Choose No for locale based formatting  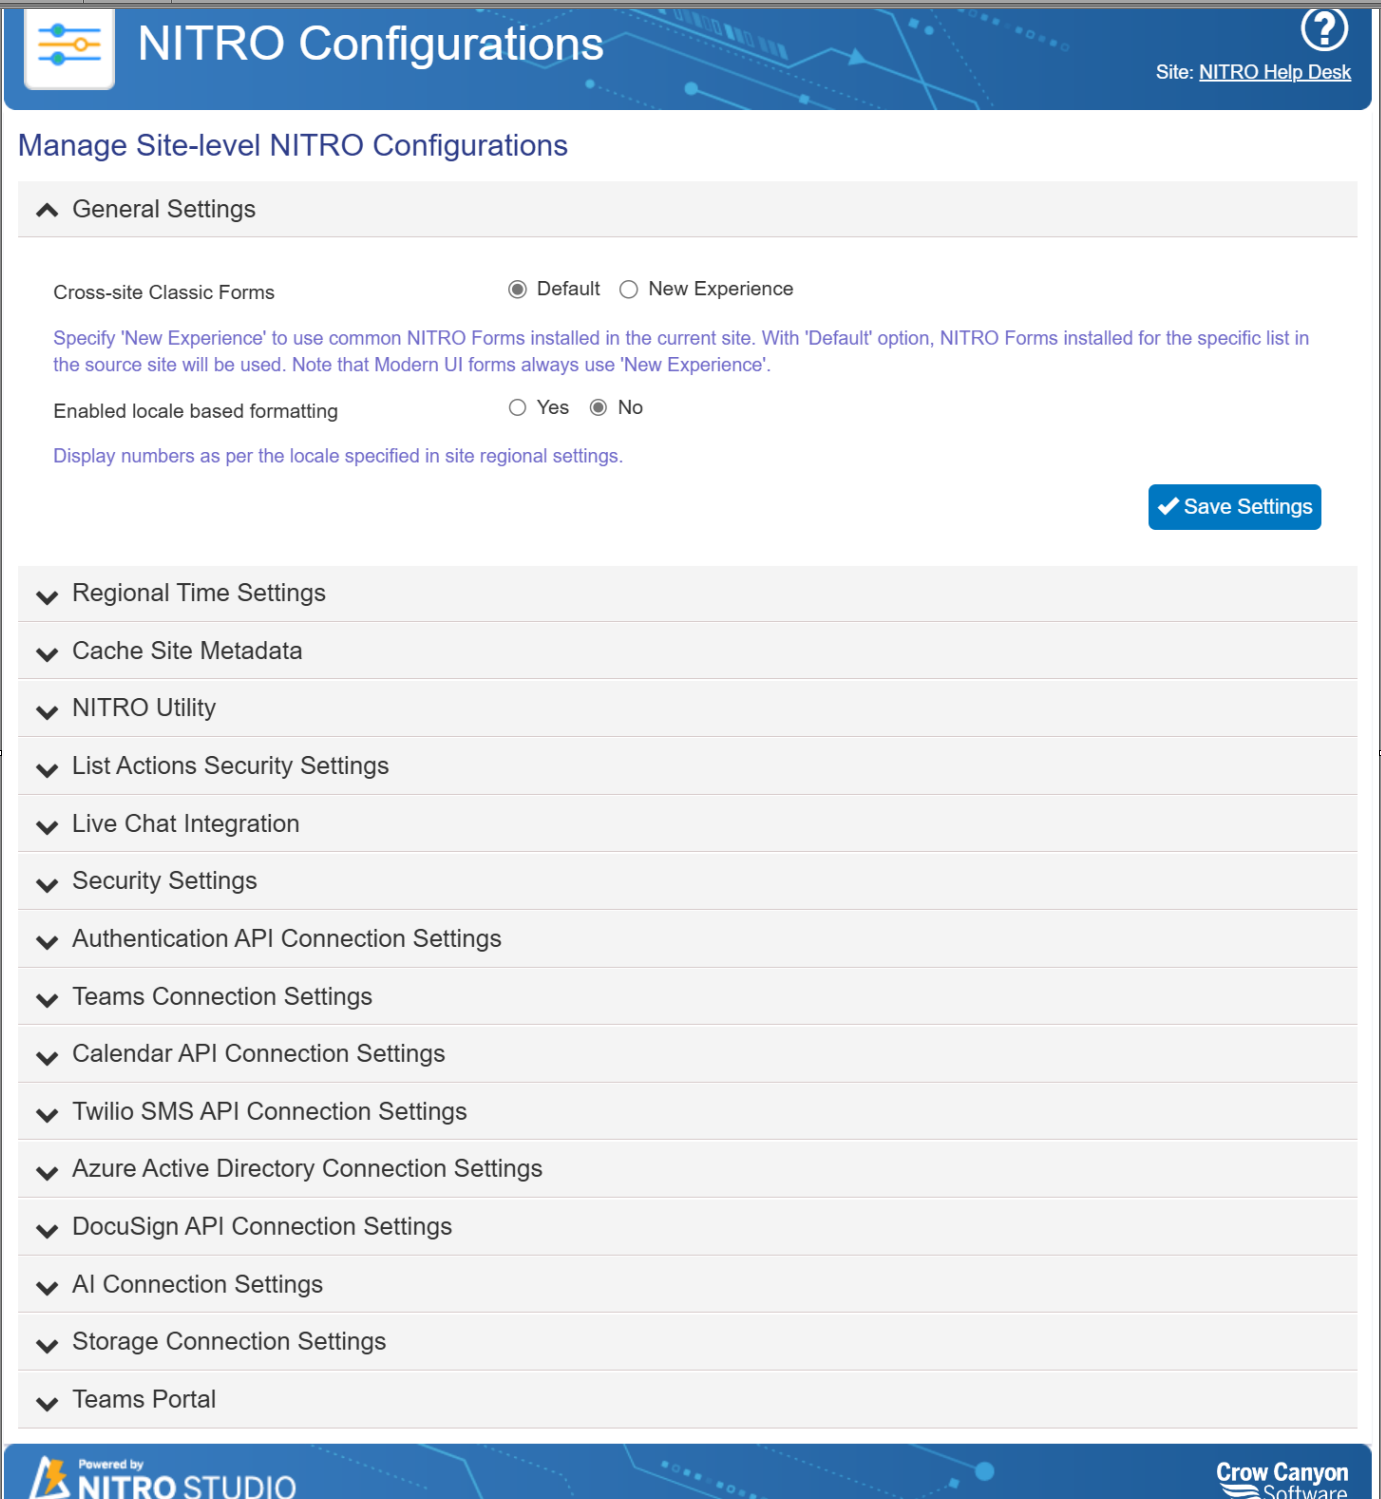coord(598,408)
